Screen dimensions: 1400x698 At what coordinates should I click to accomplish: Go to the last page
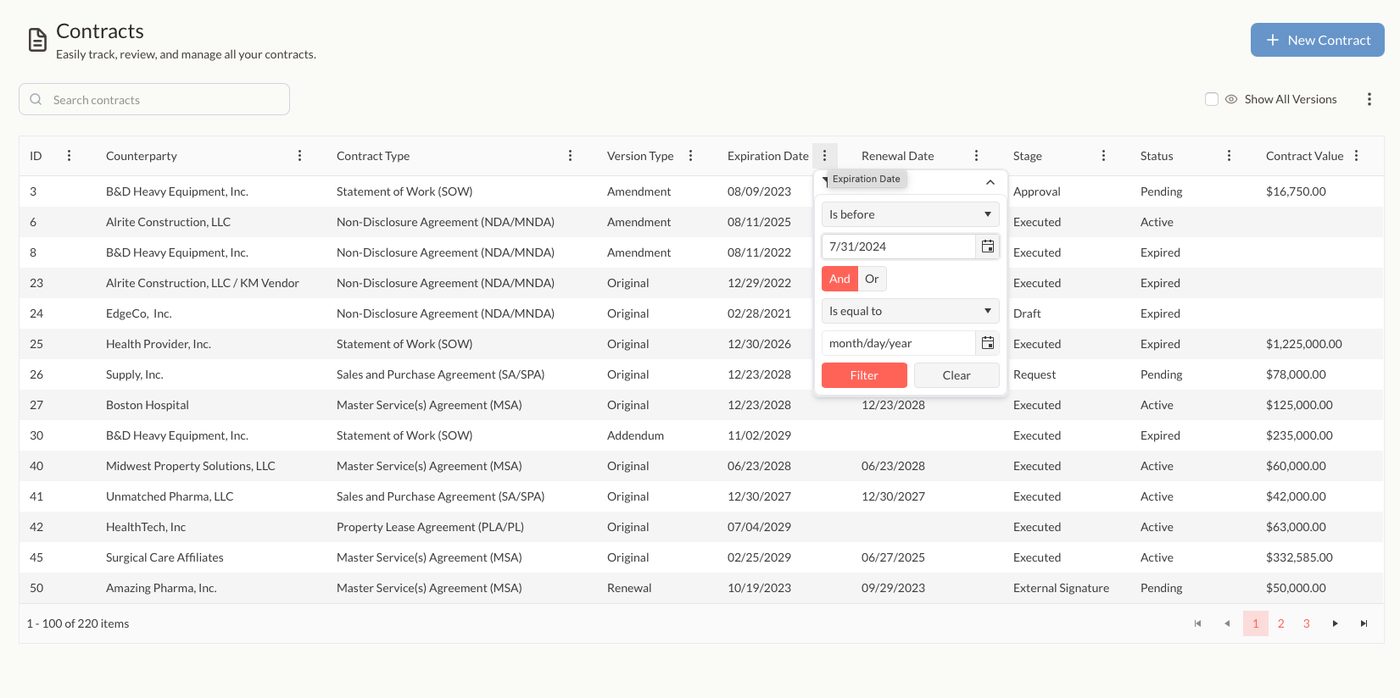tap(1363, 623)
